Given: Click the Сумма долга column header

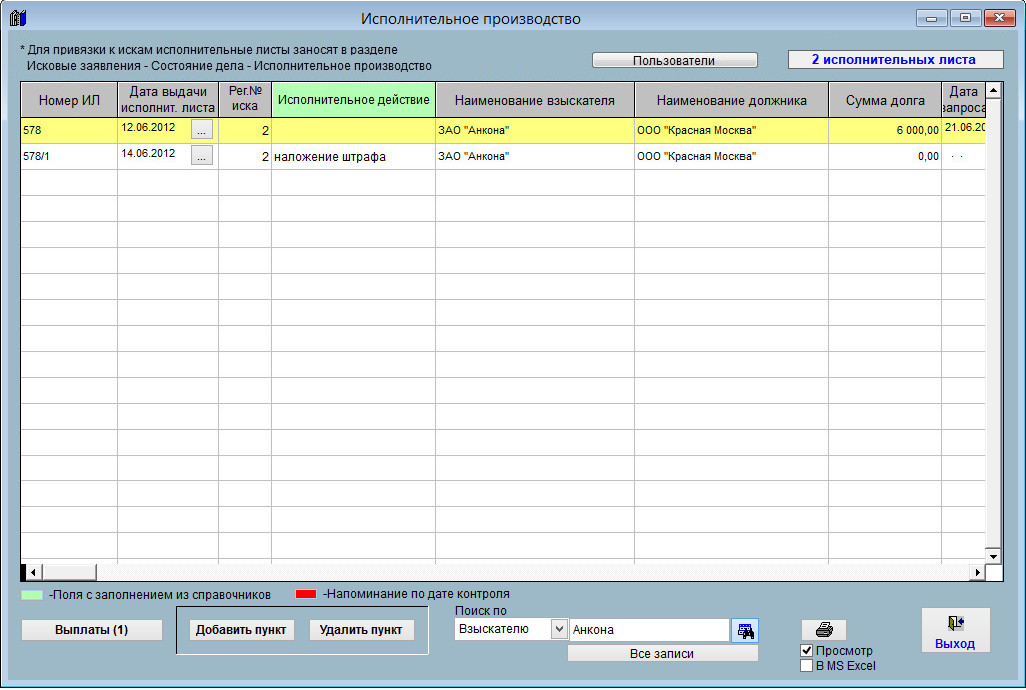Looking at the screenshot, I should click(x=885, y=100).
